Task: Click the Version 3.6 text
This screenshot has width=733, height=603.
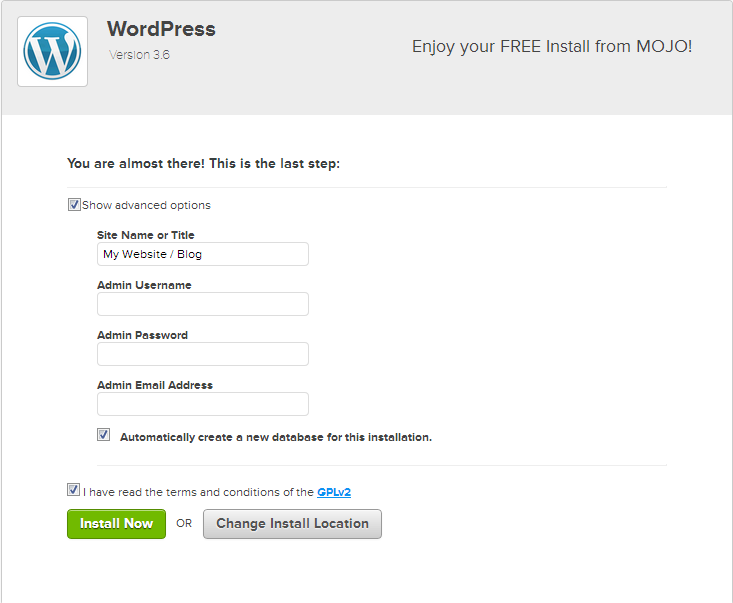Action: 139,55
